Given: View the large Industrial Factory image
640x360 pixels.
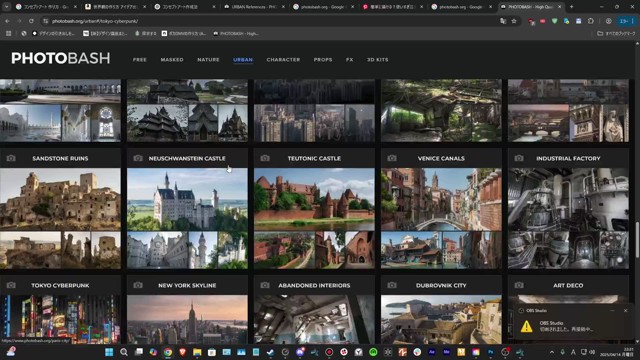Looking at the screenshot, I should (x=568, y=199).
